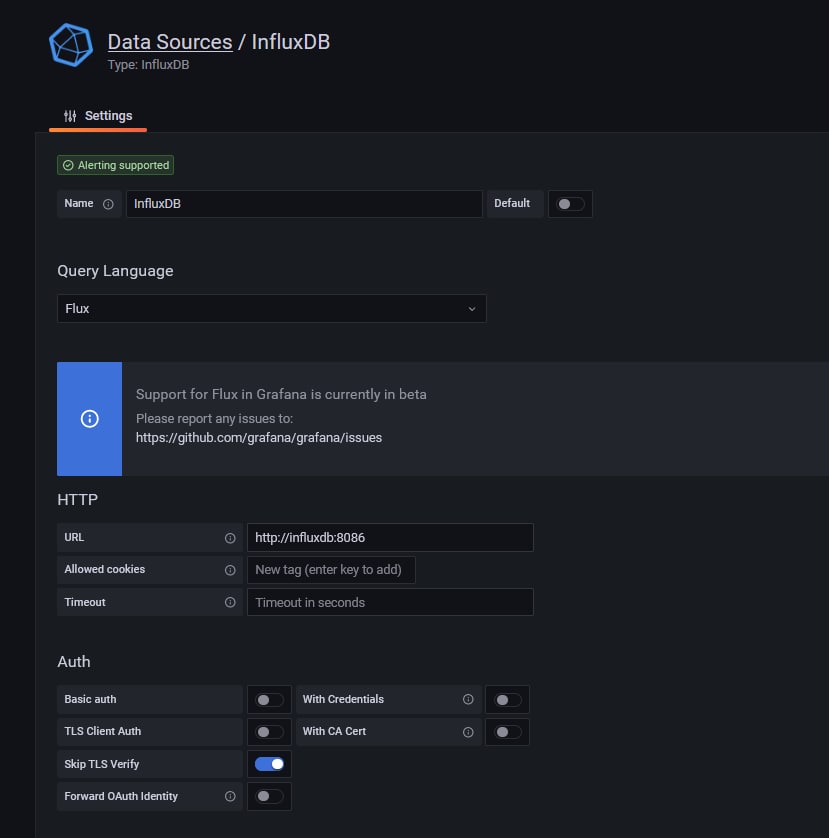This screenshot has width=829, height=838.
Task: Go to the Data Sources breadcrumb link
Action: [170, 42]
